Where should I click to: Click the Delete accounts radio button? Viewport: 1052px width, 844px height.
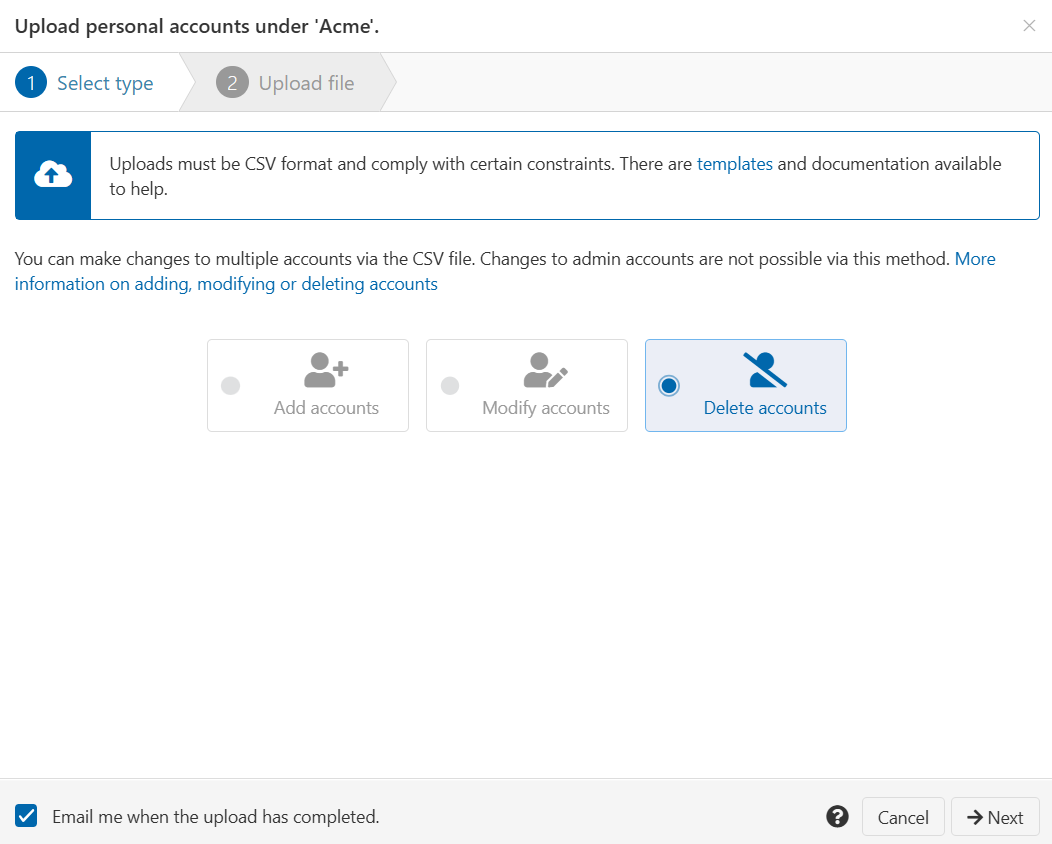[669, 385]
